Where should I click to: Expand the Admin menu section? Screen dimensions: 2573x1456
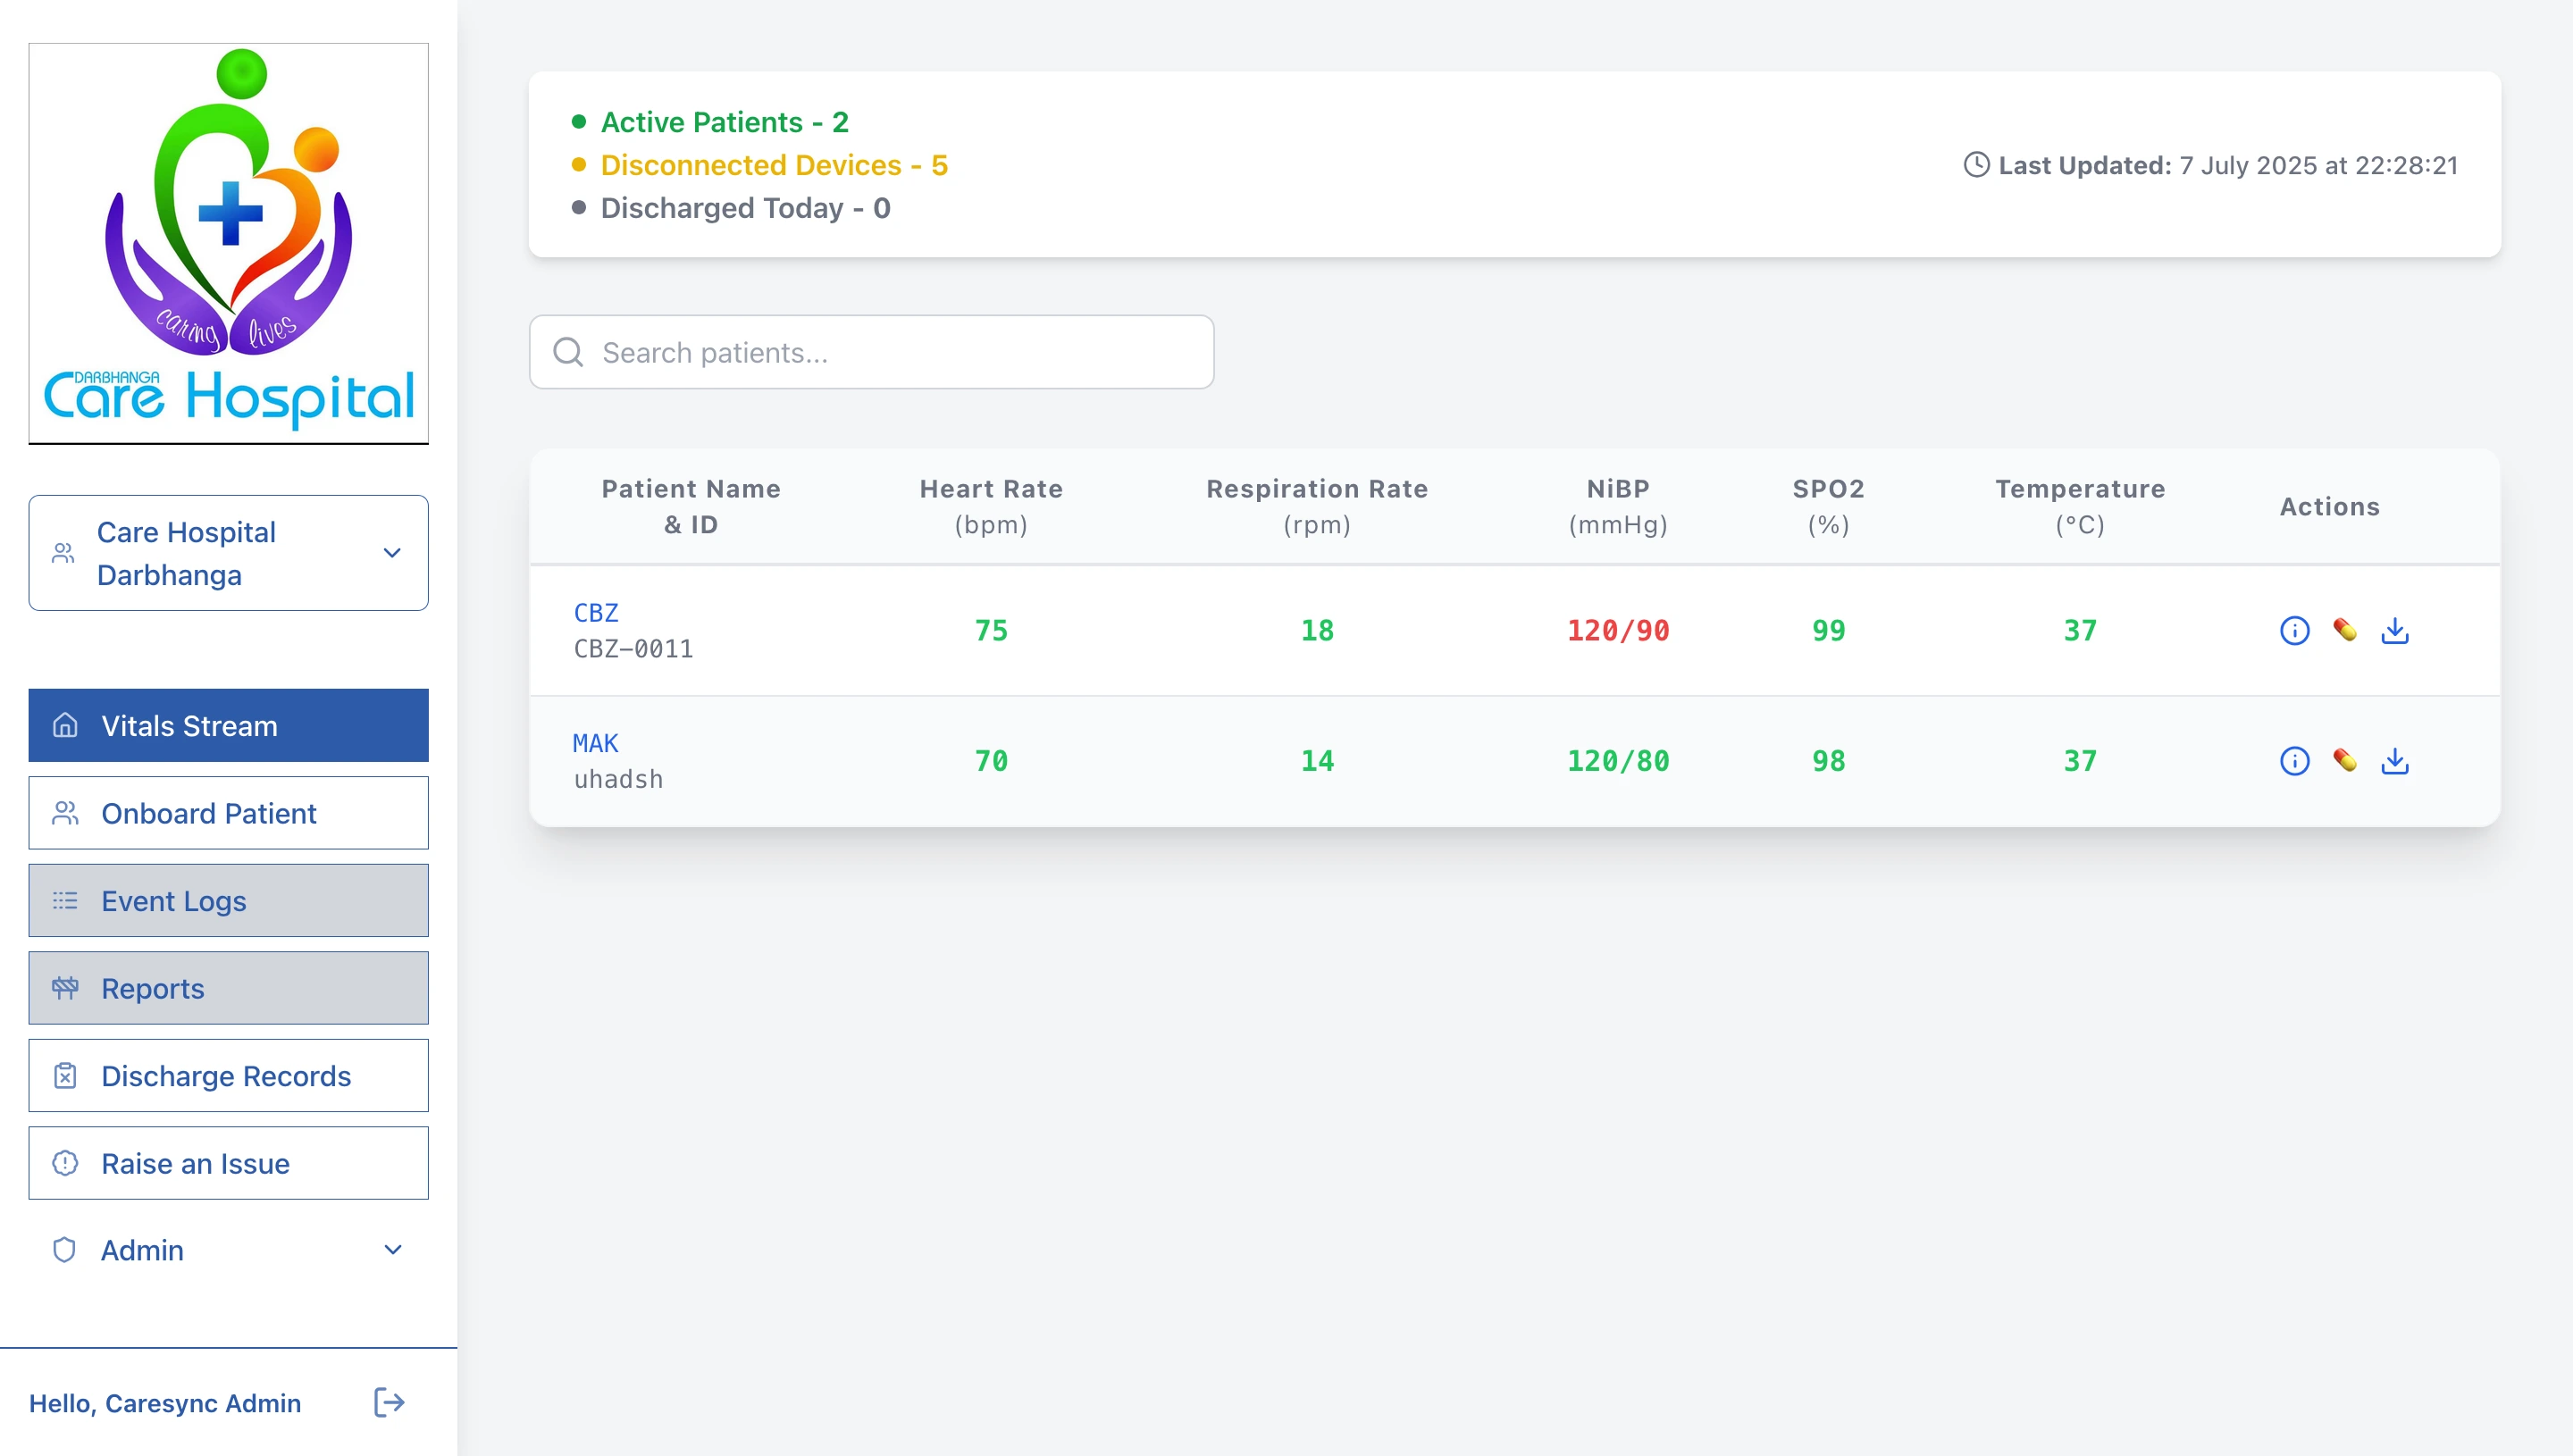(229, 1250)
